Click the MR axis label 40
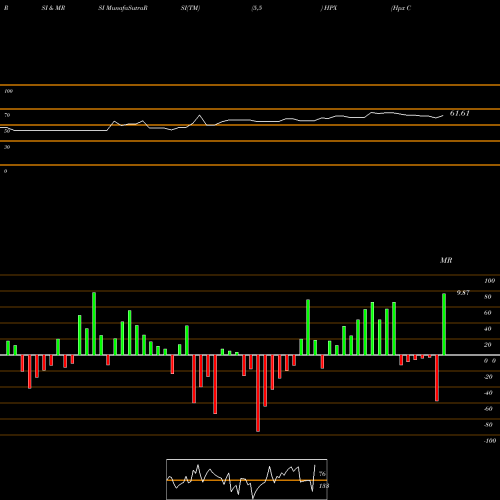Viewport: 500px width, 500px height. point(488,329)
